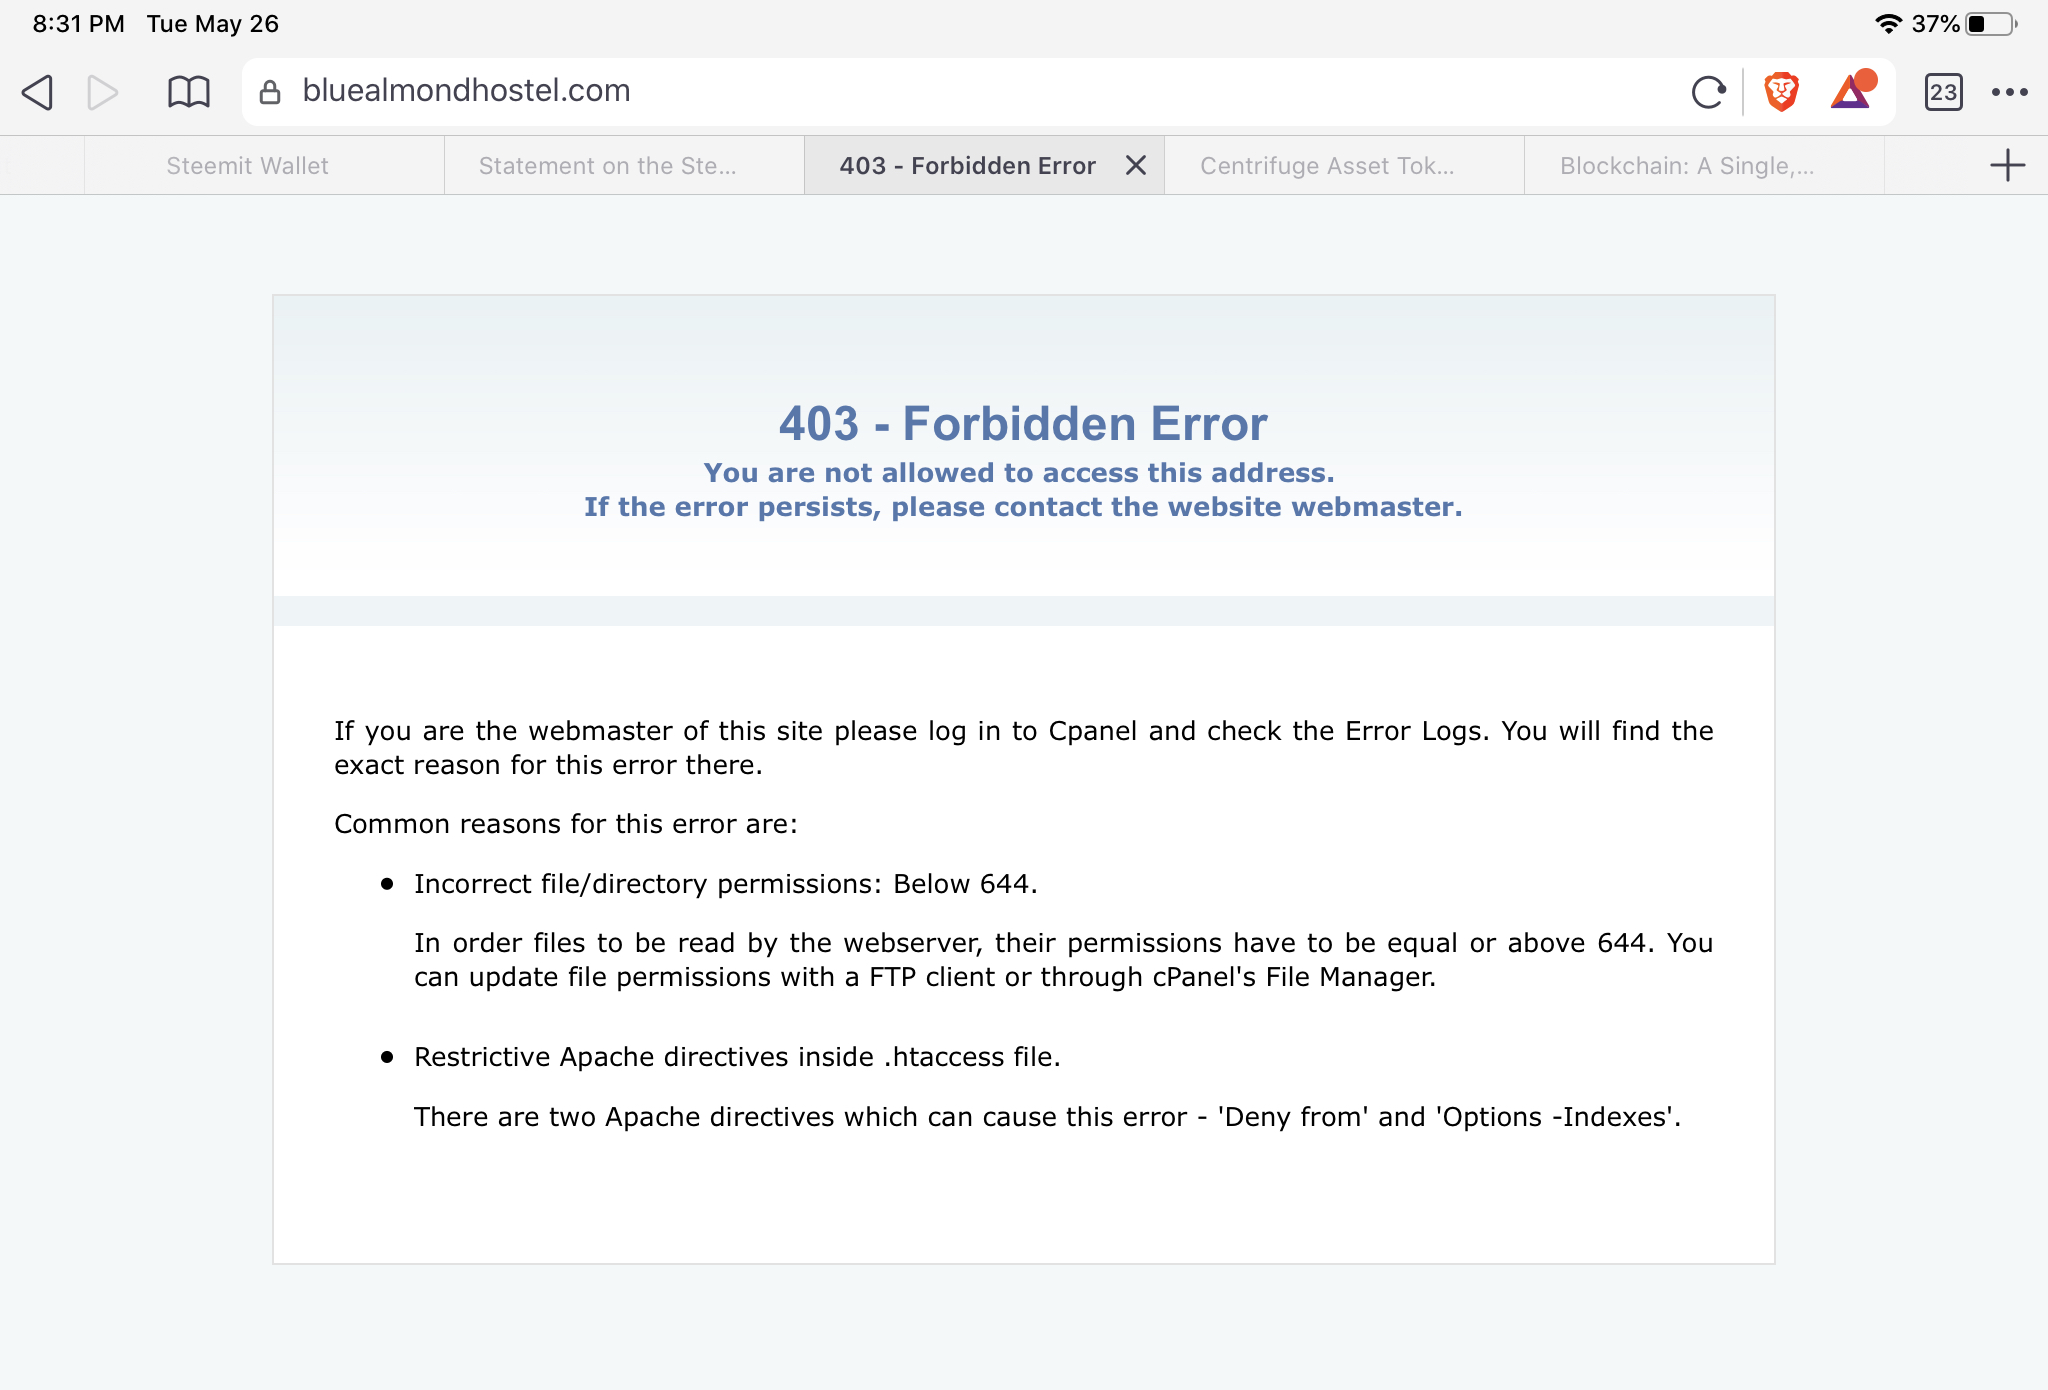Select the 403 - Forbidden Error tab
Viewport: 2048px width, 1390px height.
click(966, 166)
